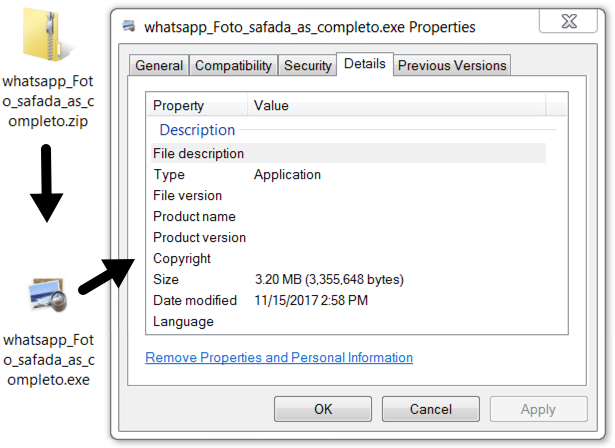Select the File description row
615x448 pixels.
(348, 153)
